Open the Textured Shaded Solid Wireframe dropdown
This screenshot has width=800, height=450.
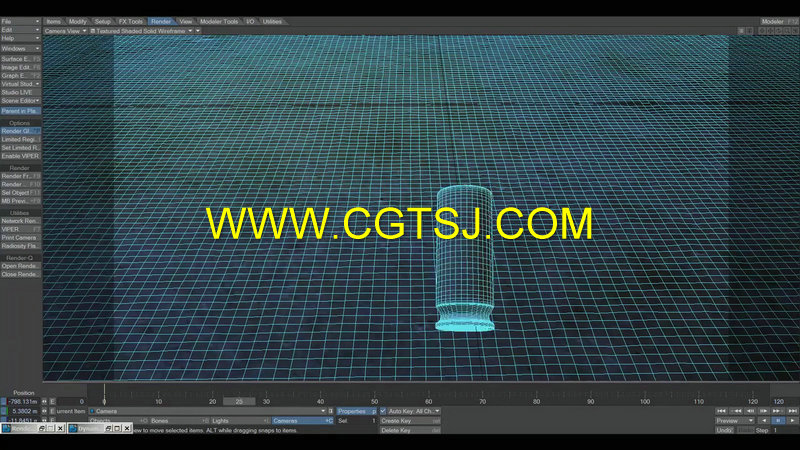click(x=141, y=31)
